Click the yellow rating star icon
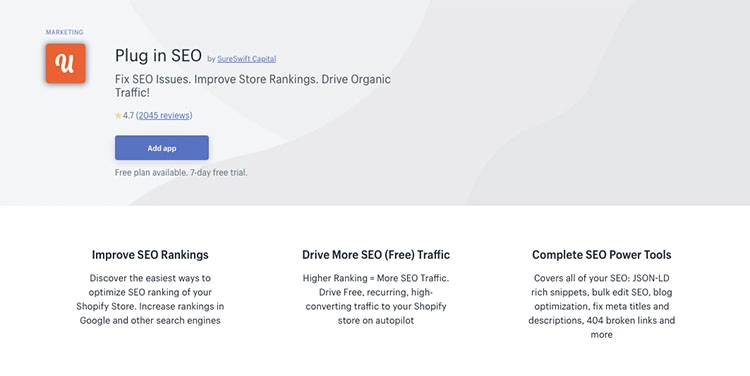 pos(118,115)
